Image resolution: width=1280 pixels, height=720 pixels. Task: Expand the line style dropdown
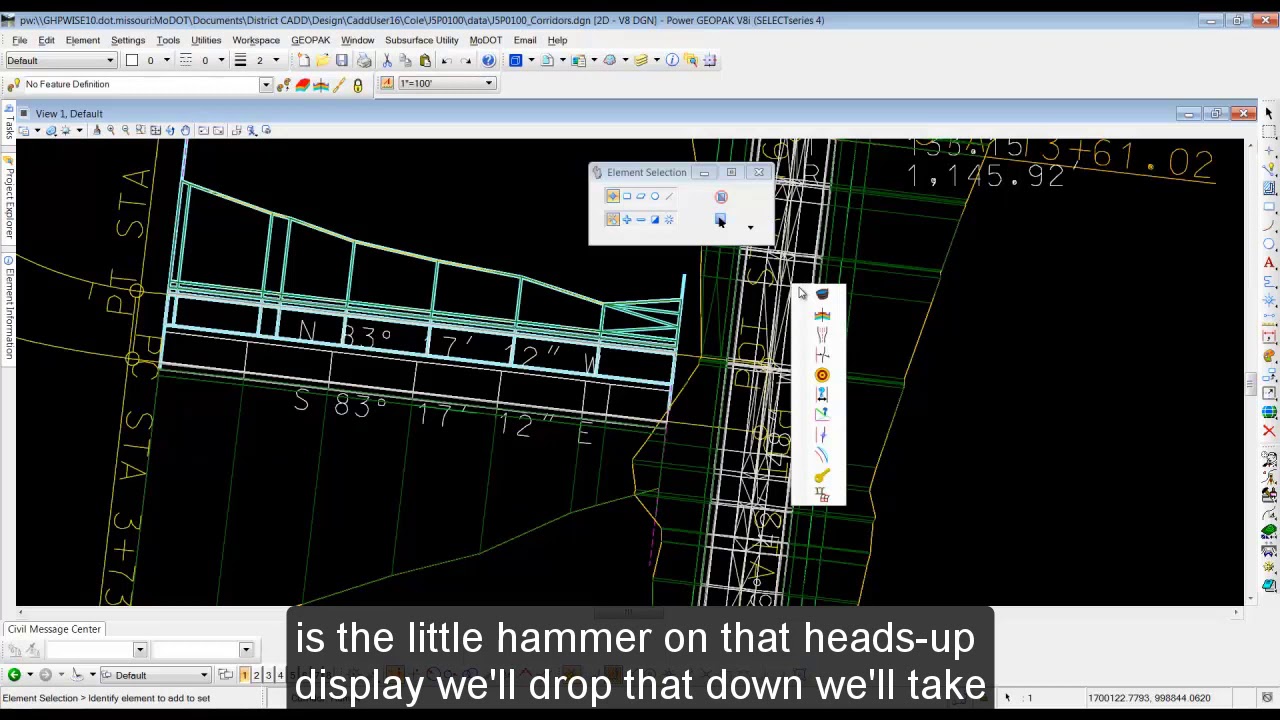point(221,61)
